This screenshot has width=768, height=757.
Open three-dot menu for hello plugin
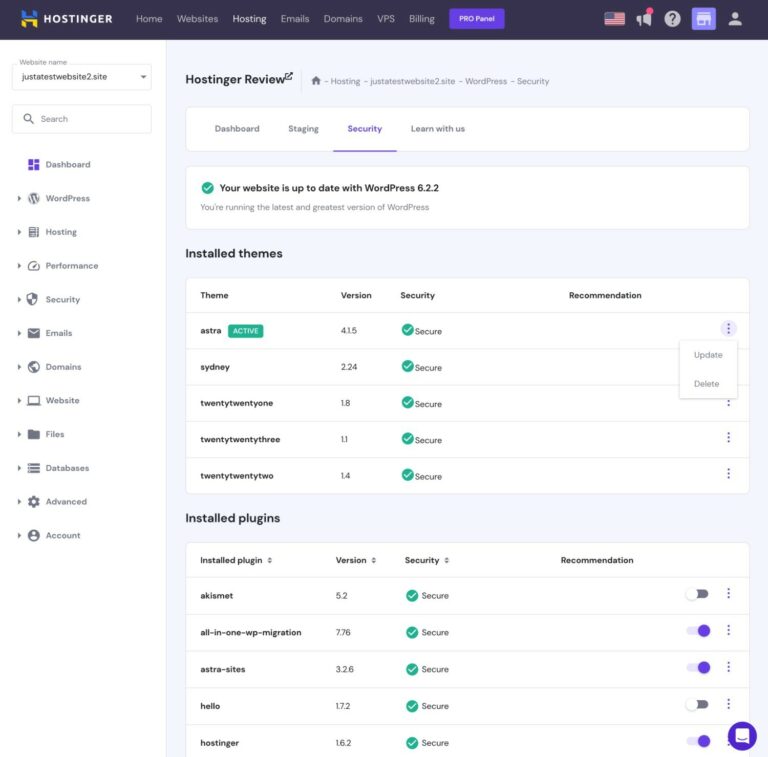point(728,704)
